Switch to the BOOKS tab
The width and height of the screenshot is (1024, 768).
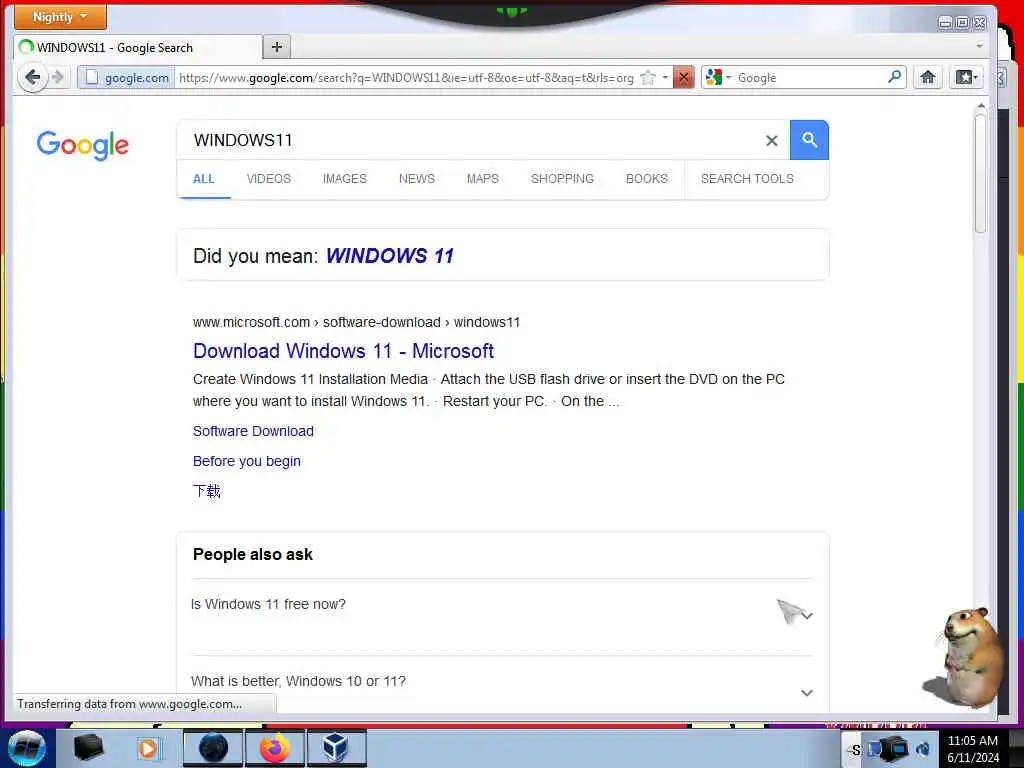[x=647, y=179]
